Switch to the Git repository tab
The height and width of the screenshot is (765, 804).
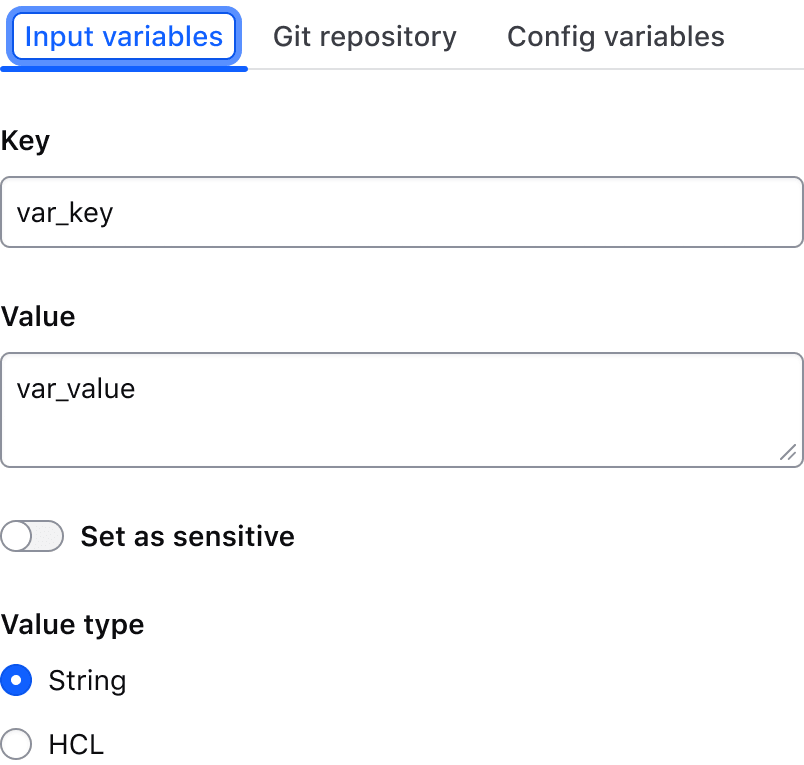pyautogui.click(x=364, y=36)
